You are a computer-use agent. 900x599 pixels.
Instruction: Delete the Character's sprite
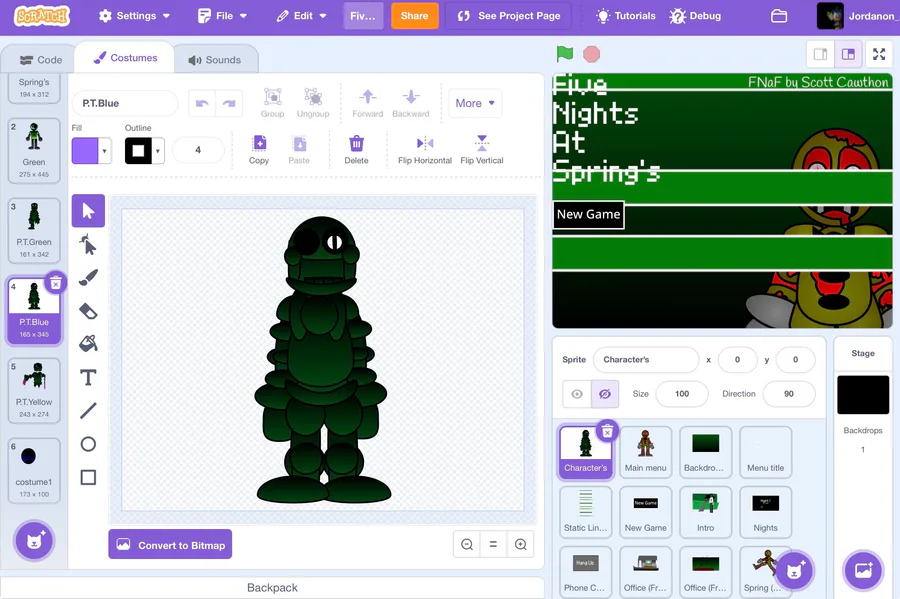pyautogui.click(x=607, y=431)
